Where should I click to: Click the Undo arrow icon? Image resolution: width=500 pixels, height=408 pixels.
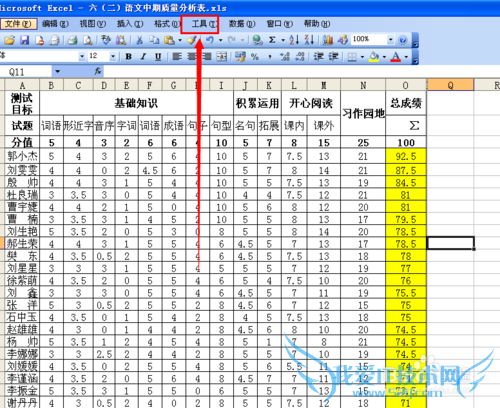click(x=210, y=40)
